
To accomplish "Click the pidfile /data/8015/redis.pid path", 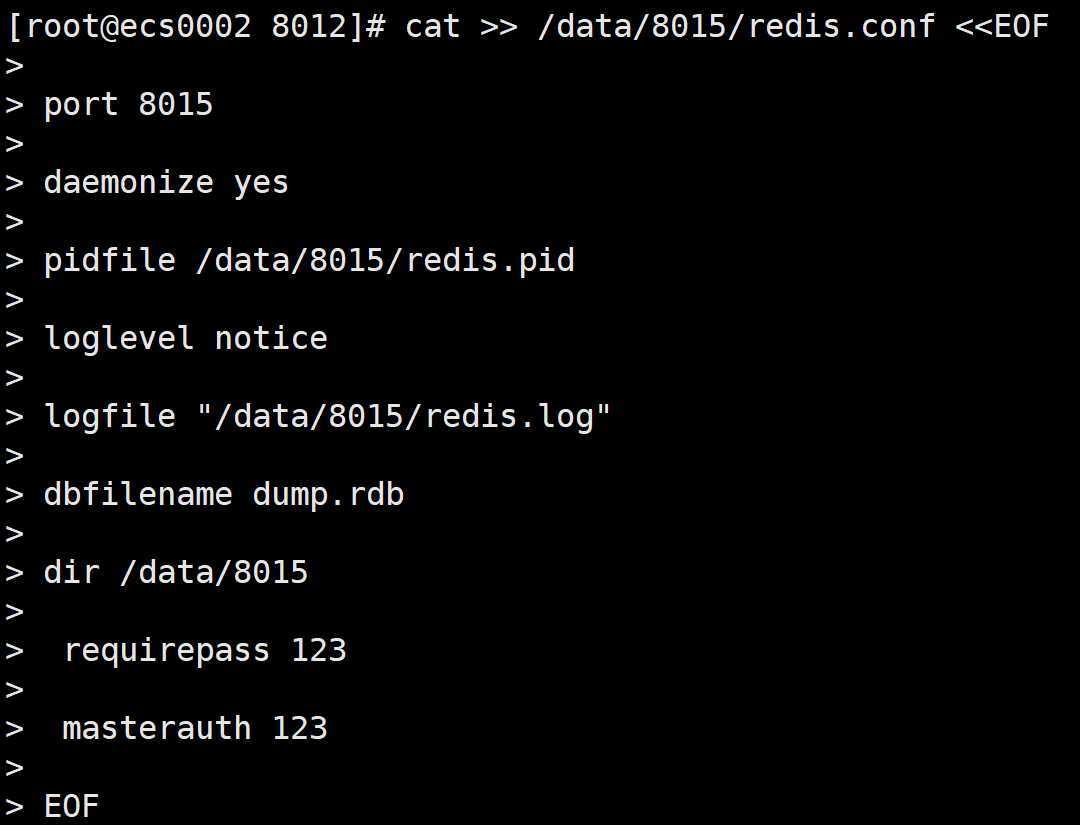I will coord(385,261).
